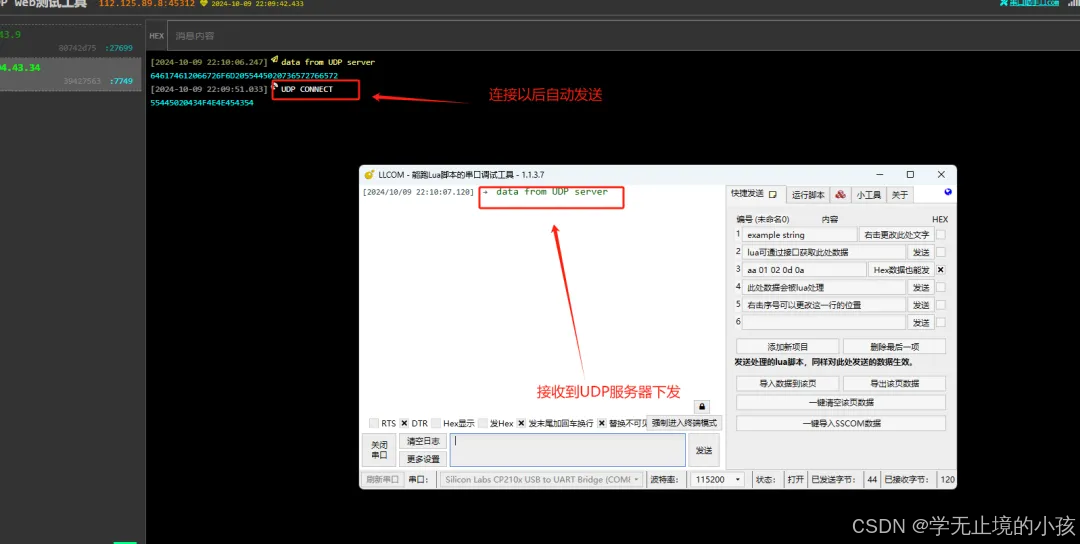Click the note icon on the 快捷发送 tab
The height and width of the screenshot is (544, 1080).
tap(773, 194)
